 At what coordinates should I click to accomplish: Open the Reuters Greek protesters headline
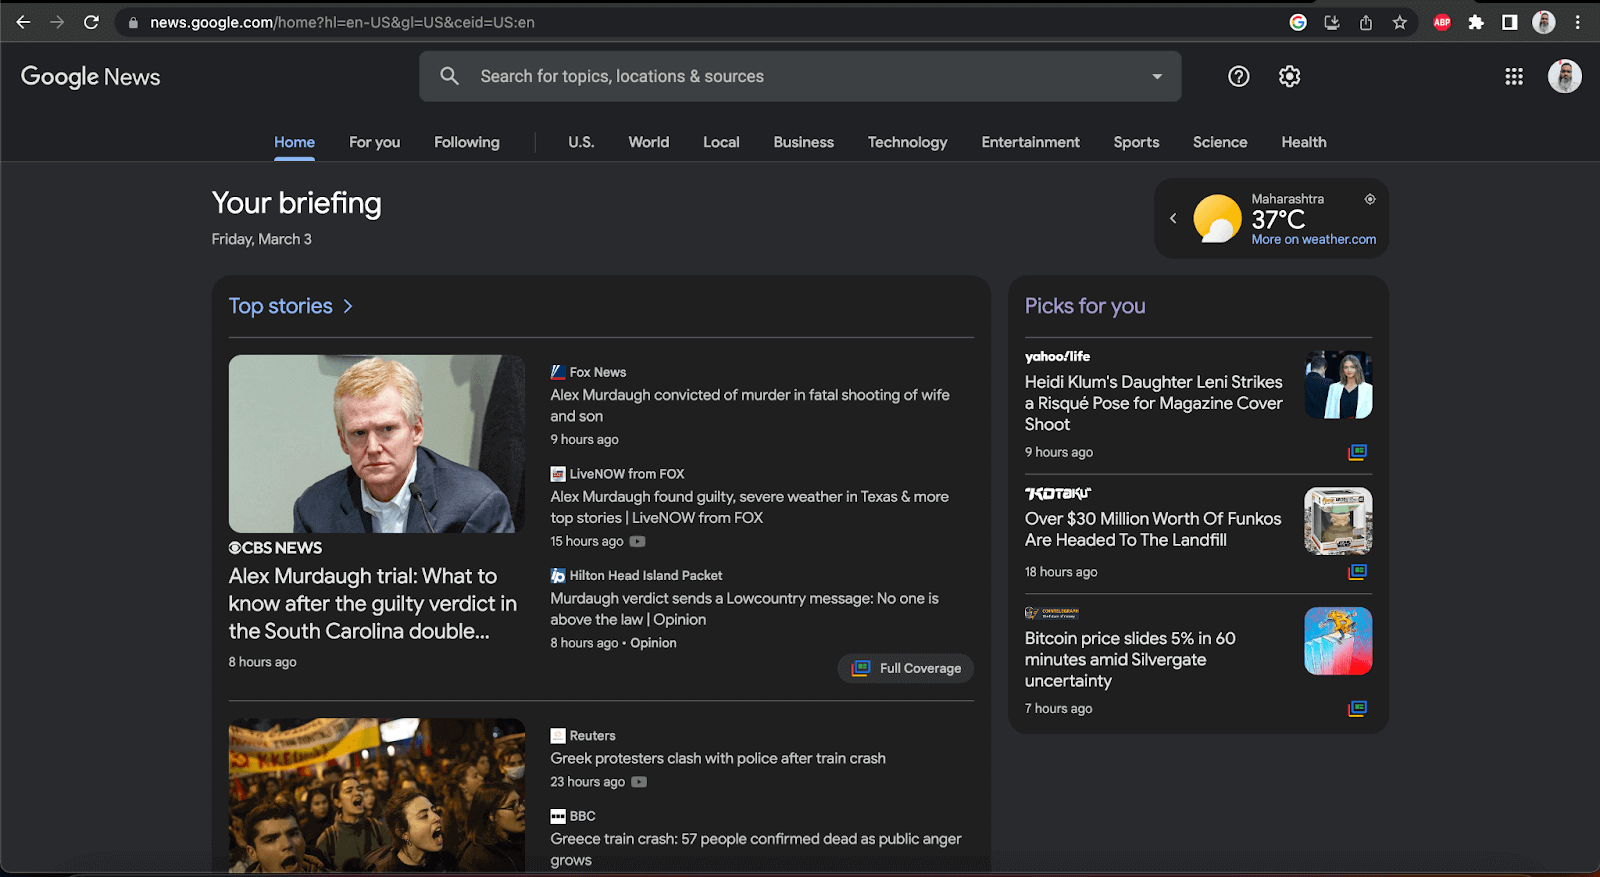point(717,758)
